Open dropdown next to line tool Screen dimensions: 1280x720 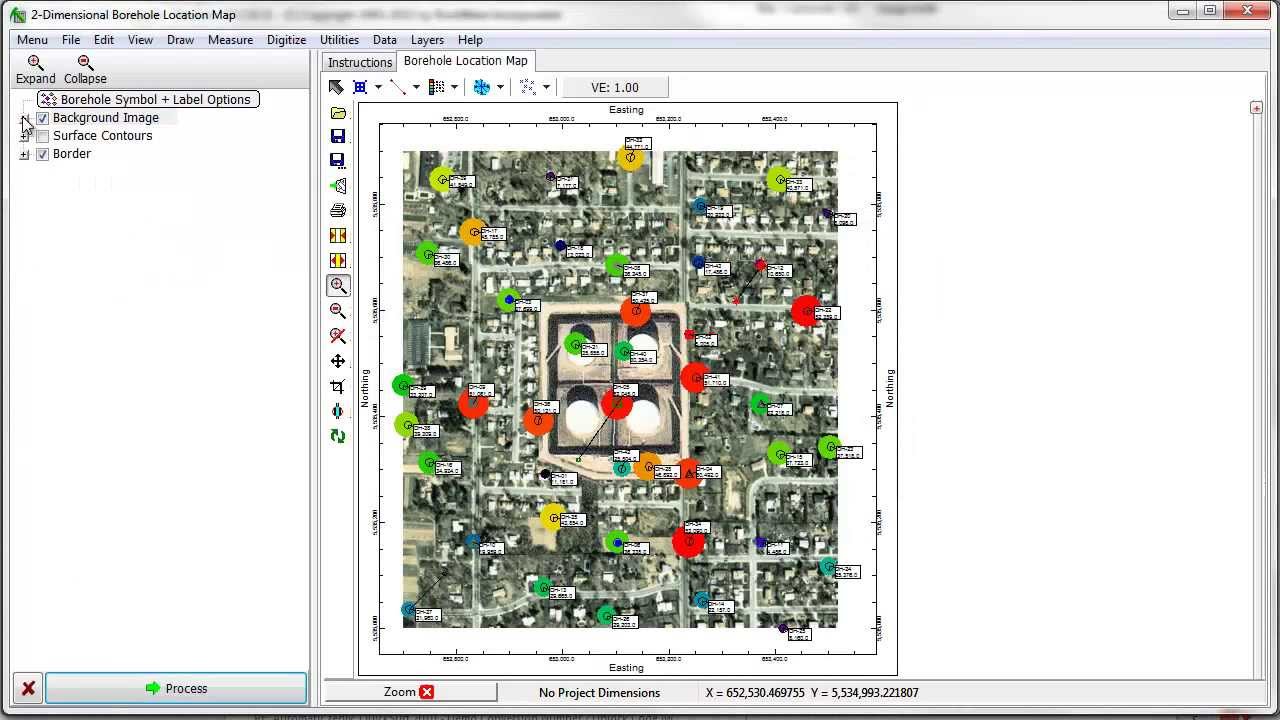[416, 87]
